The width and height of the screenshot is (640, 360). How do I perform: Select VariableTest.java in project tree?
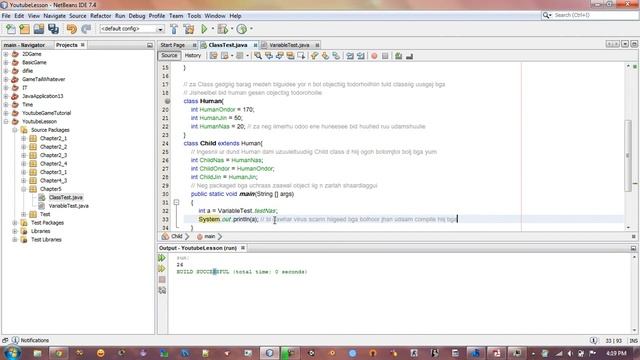pos(69,206)
